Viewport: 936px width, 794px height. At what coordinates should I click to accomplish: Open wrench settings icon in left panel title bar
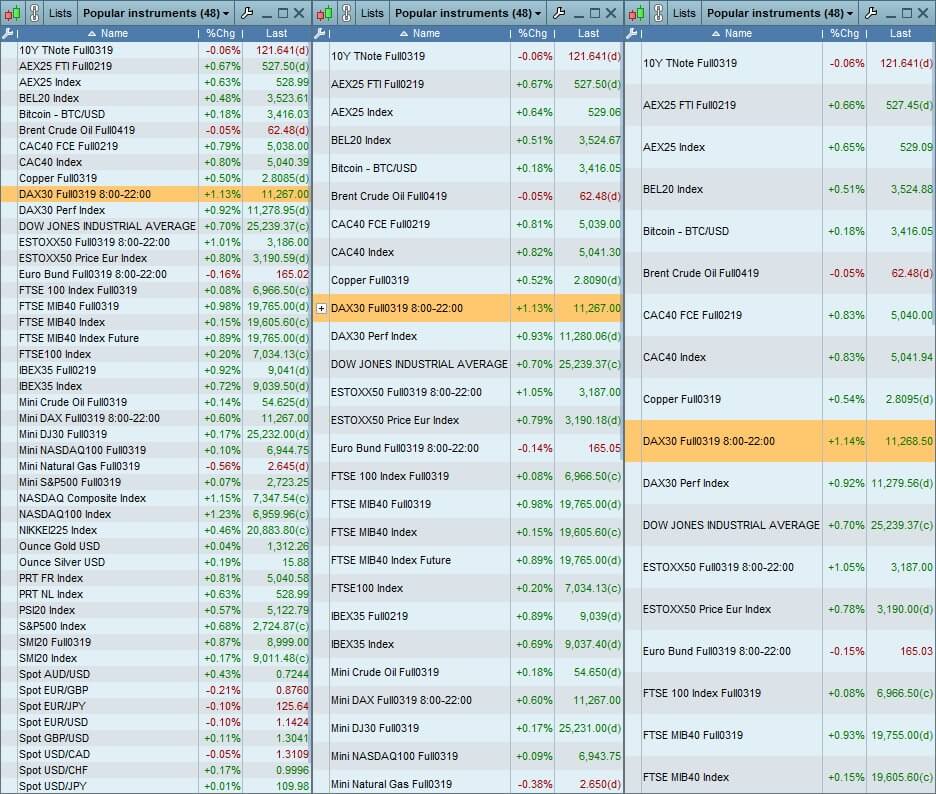coord(247,13)
